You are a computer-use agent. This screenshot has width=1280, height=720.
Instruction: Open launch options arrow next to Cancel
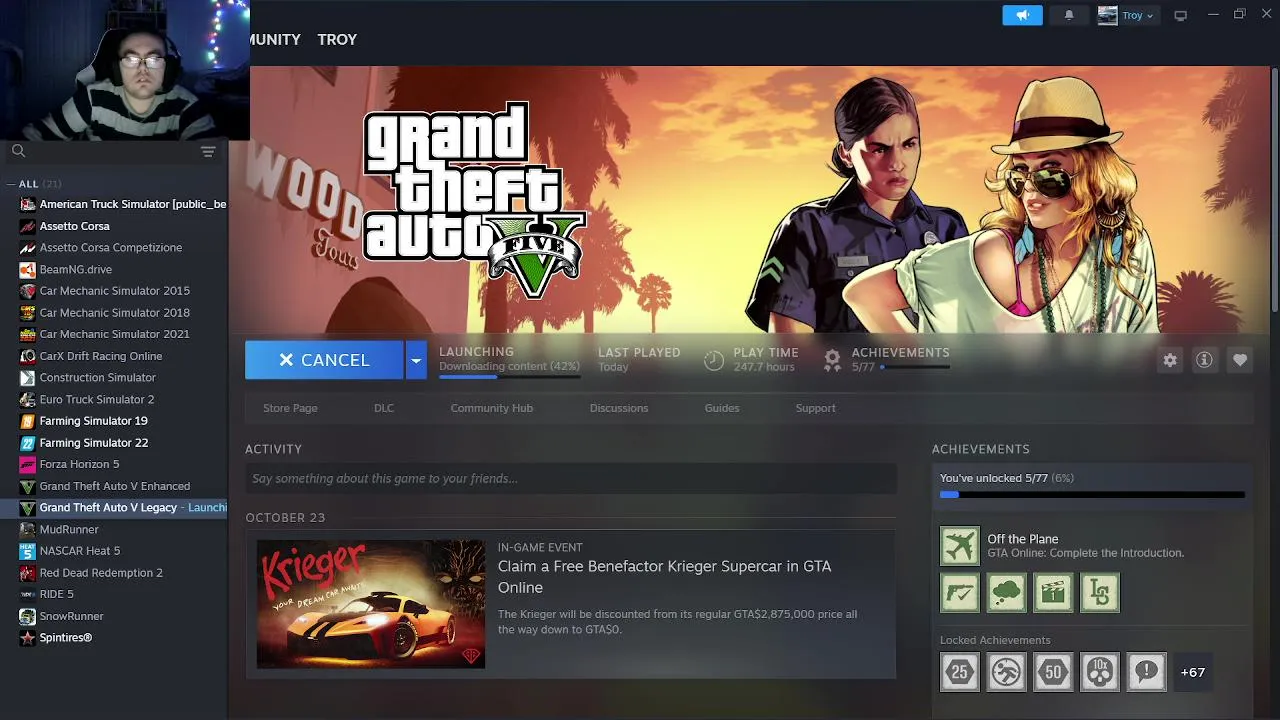pos(416,360)
